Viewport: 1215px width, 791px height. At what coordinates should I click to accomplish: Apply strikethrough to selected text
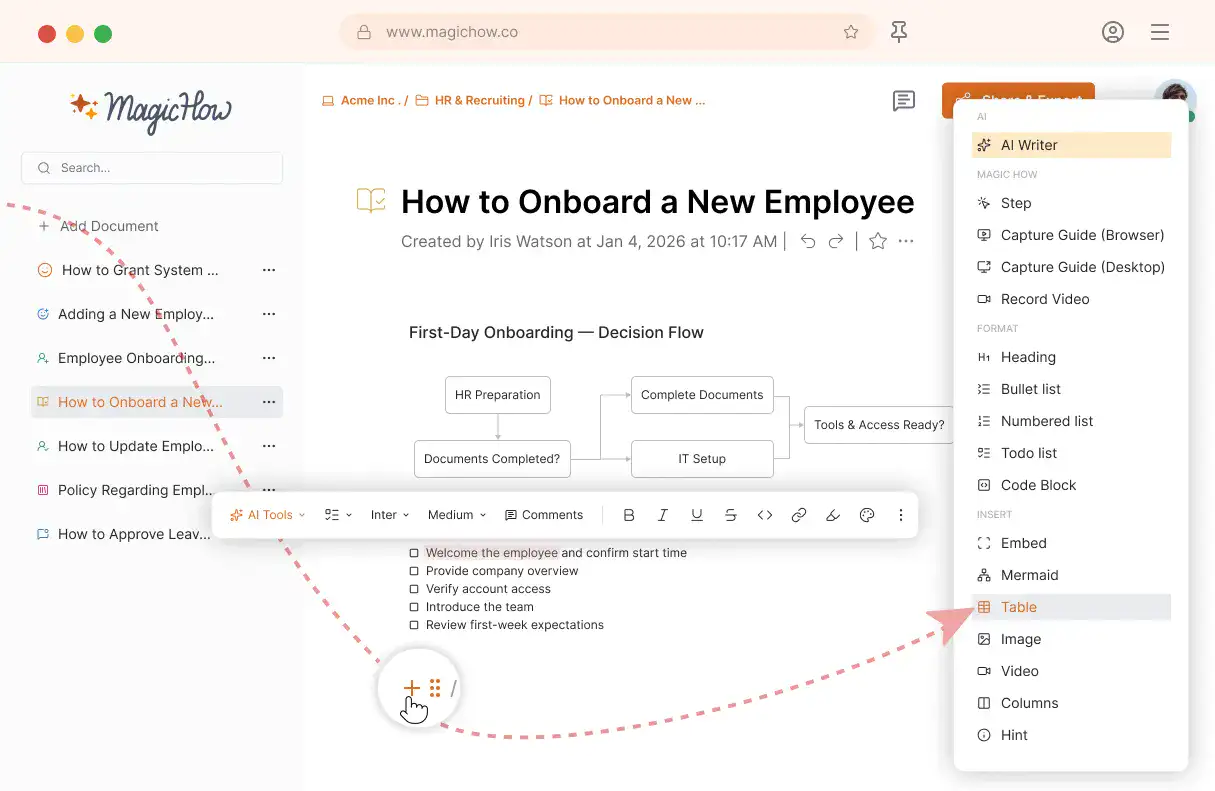coord(731,514)
